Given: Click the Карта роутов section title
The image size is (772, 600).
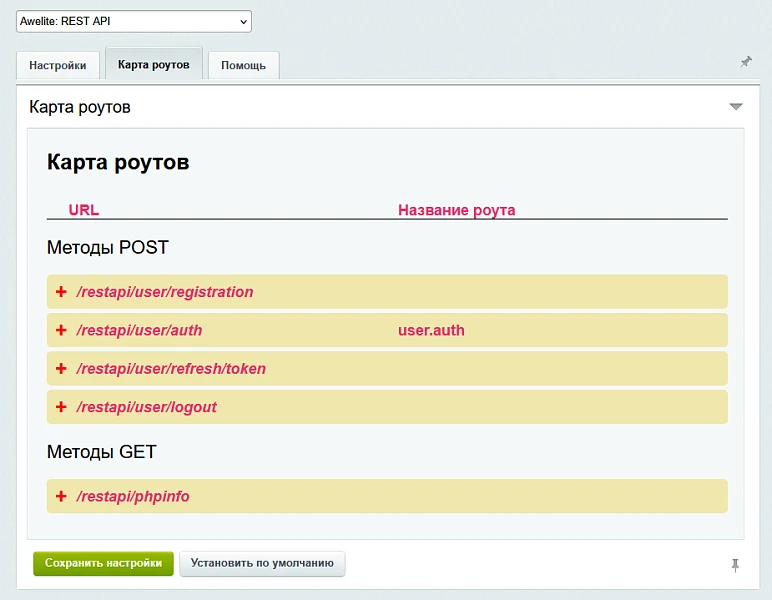Looking at the screenshot, I should click(80, 107).
